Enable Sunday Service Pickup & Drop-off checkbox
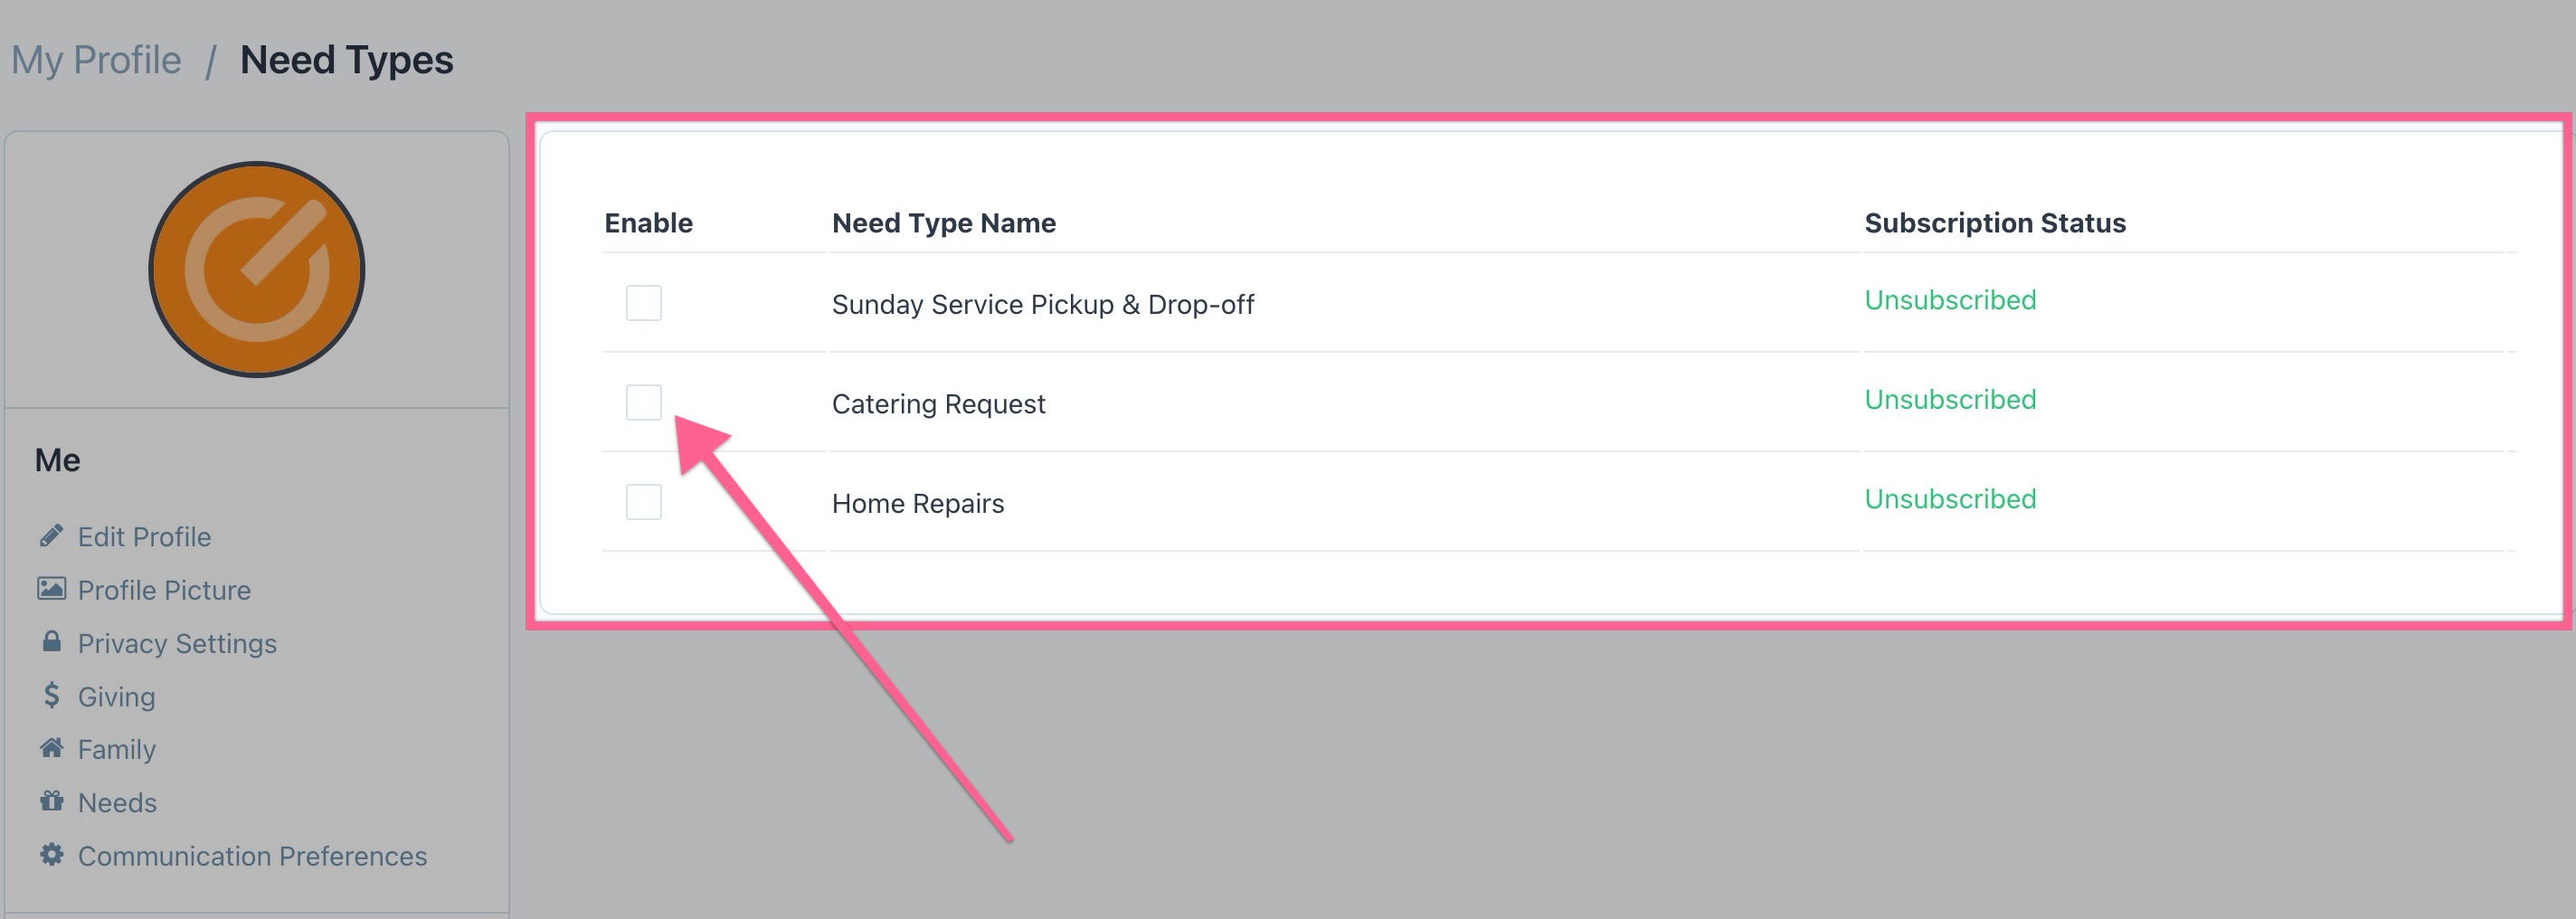This screenshot has height=919, width=2576. (x=643, y=303)
